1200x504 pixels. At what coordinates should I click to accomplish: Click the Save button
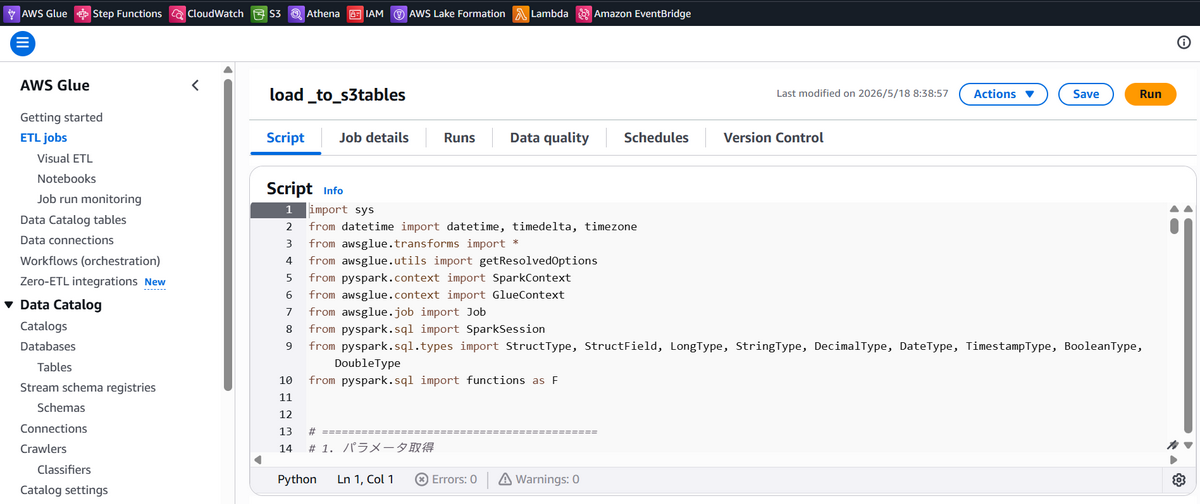(x=1086, y=94)
